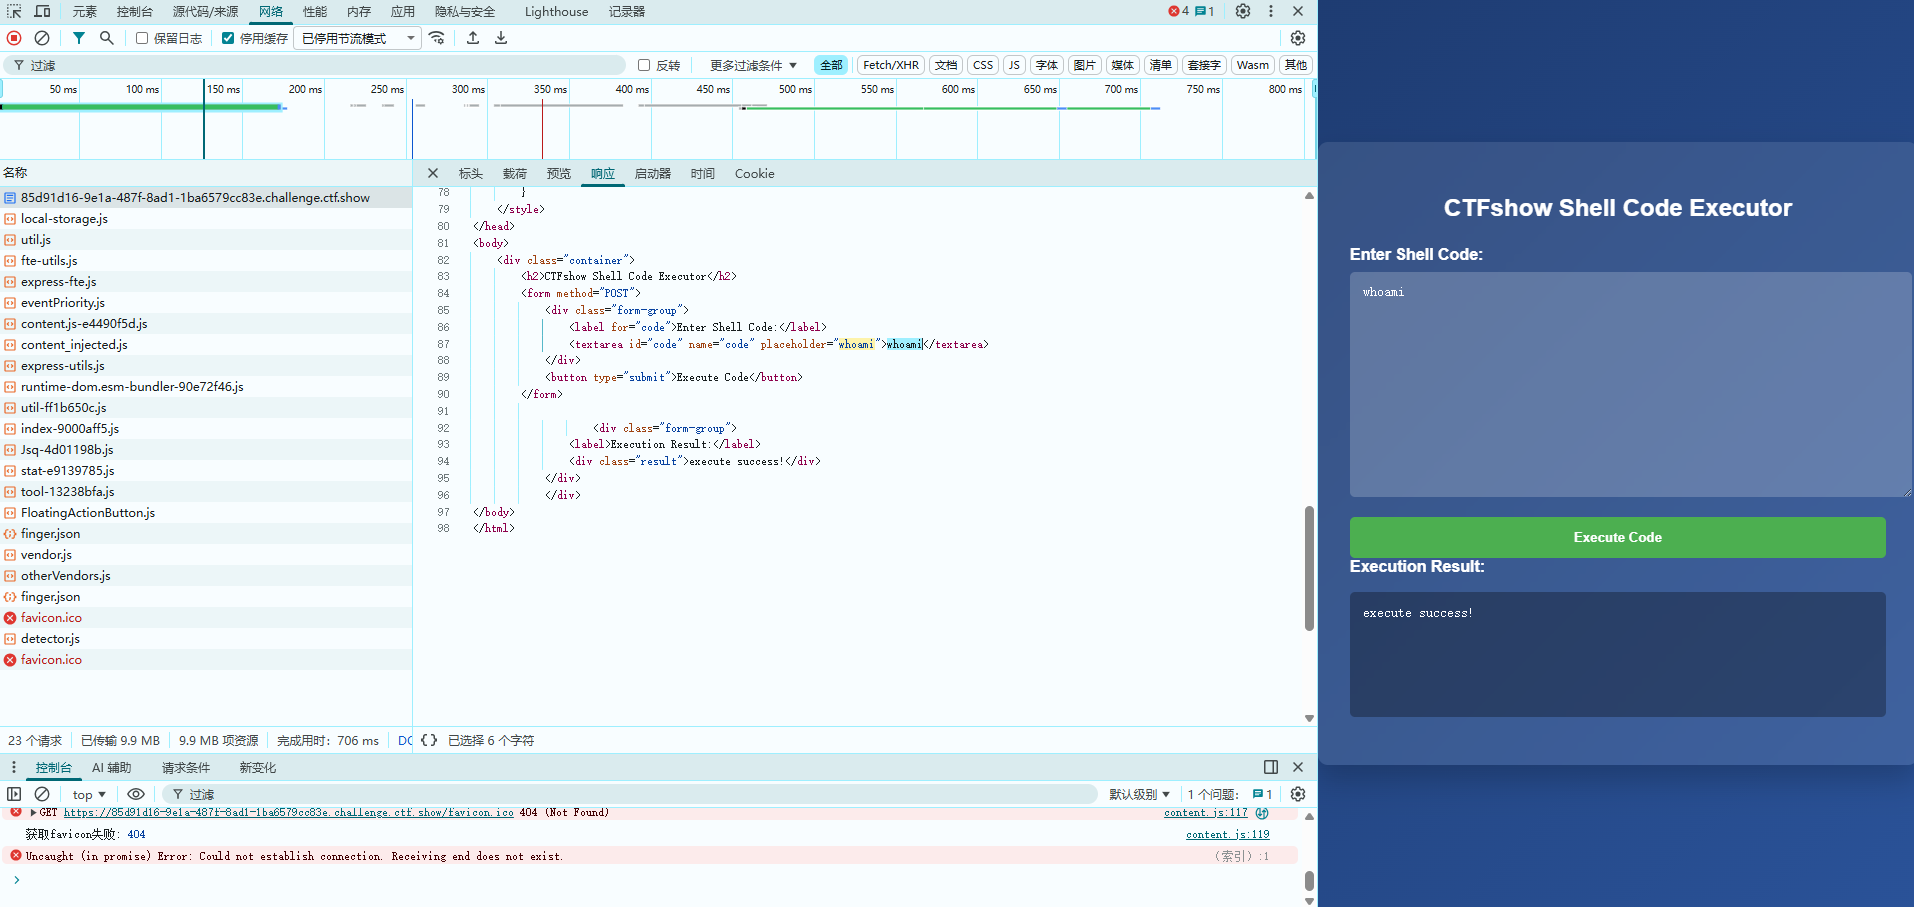Open the favicon.ico URL link in console
1914x907 pixels.
[x=288, y=812]
